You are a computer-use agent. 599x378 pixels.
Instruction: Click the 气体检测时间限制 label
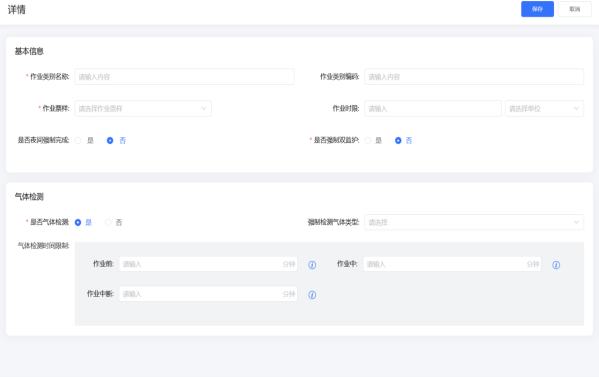(x=43, y=246)
